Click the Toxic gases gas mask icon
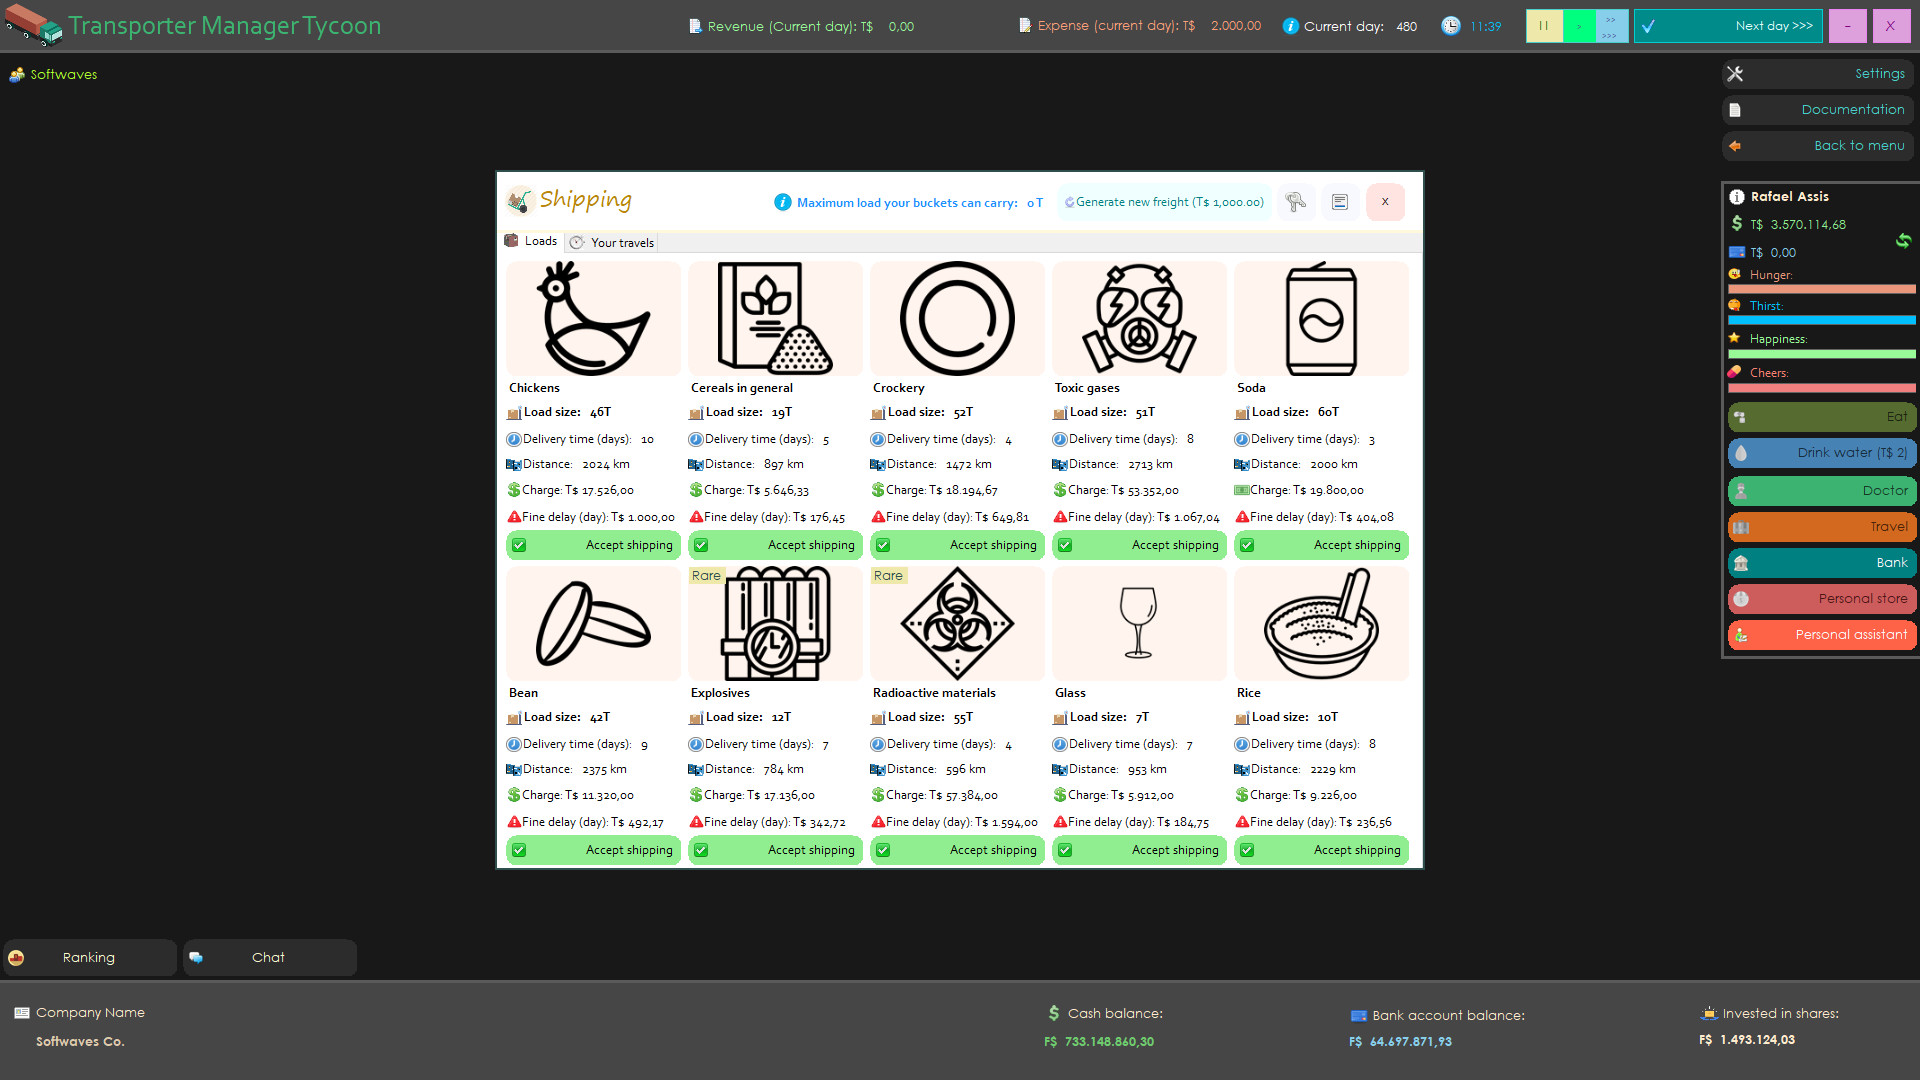 [x=1139, y=318]
